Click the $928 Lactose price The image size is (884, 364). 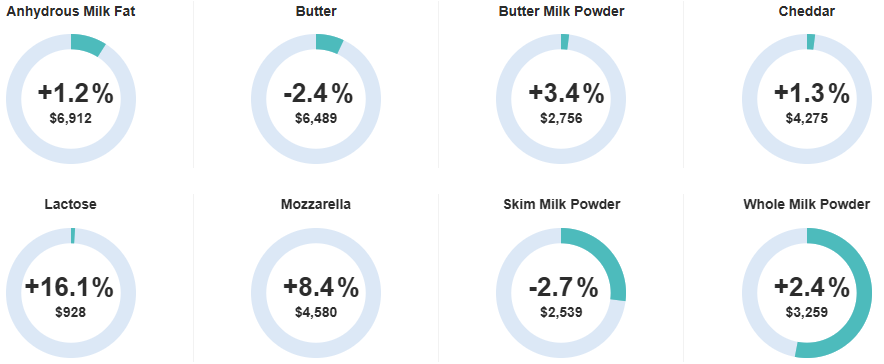tap(70, 312)
